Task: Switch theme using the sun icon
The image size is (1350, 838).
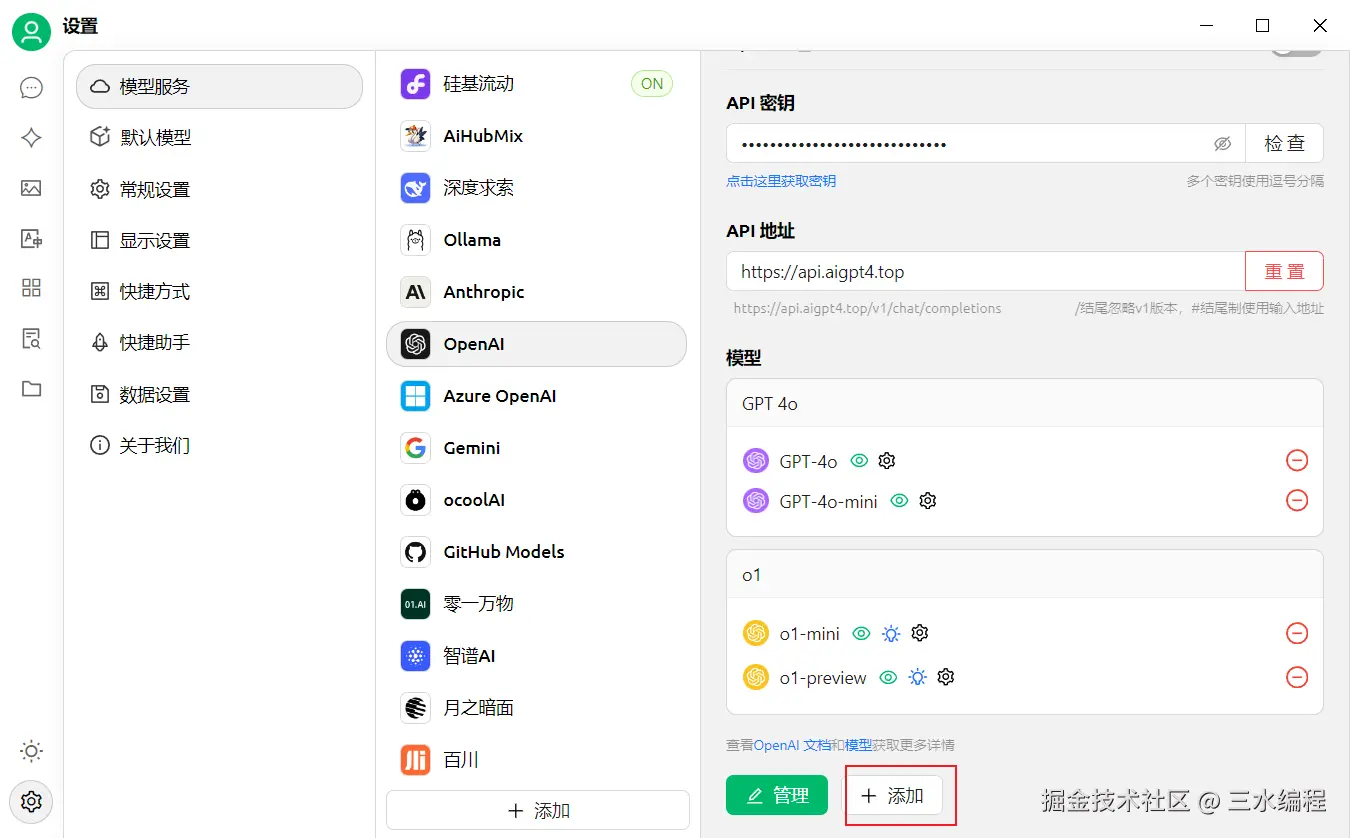Action: [32, 751]
